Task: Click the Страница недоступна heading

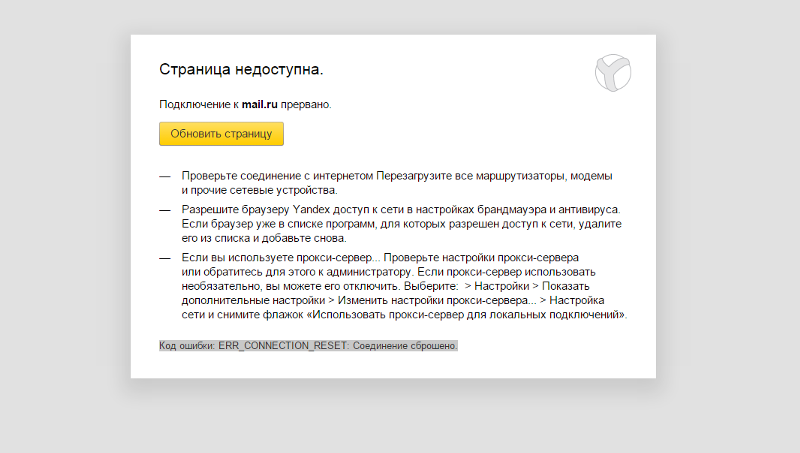Action: 241,69
